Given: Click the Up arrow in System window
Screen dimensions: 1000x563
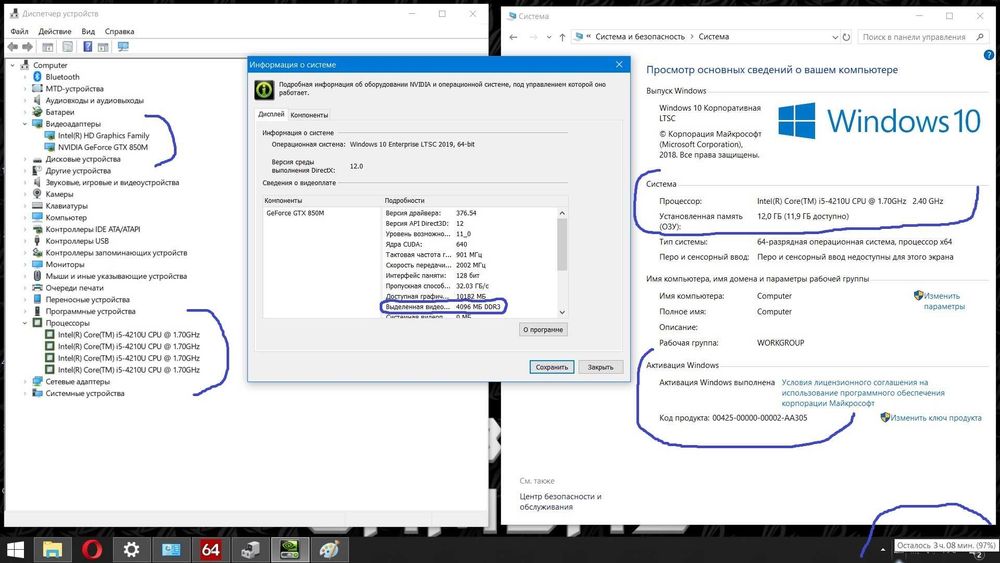Looking at the screenshot, I should pyautogui.click(x=562, y=37).
